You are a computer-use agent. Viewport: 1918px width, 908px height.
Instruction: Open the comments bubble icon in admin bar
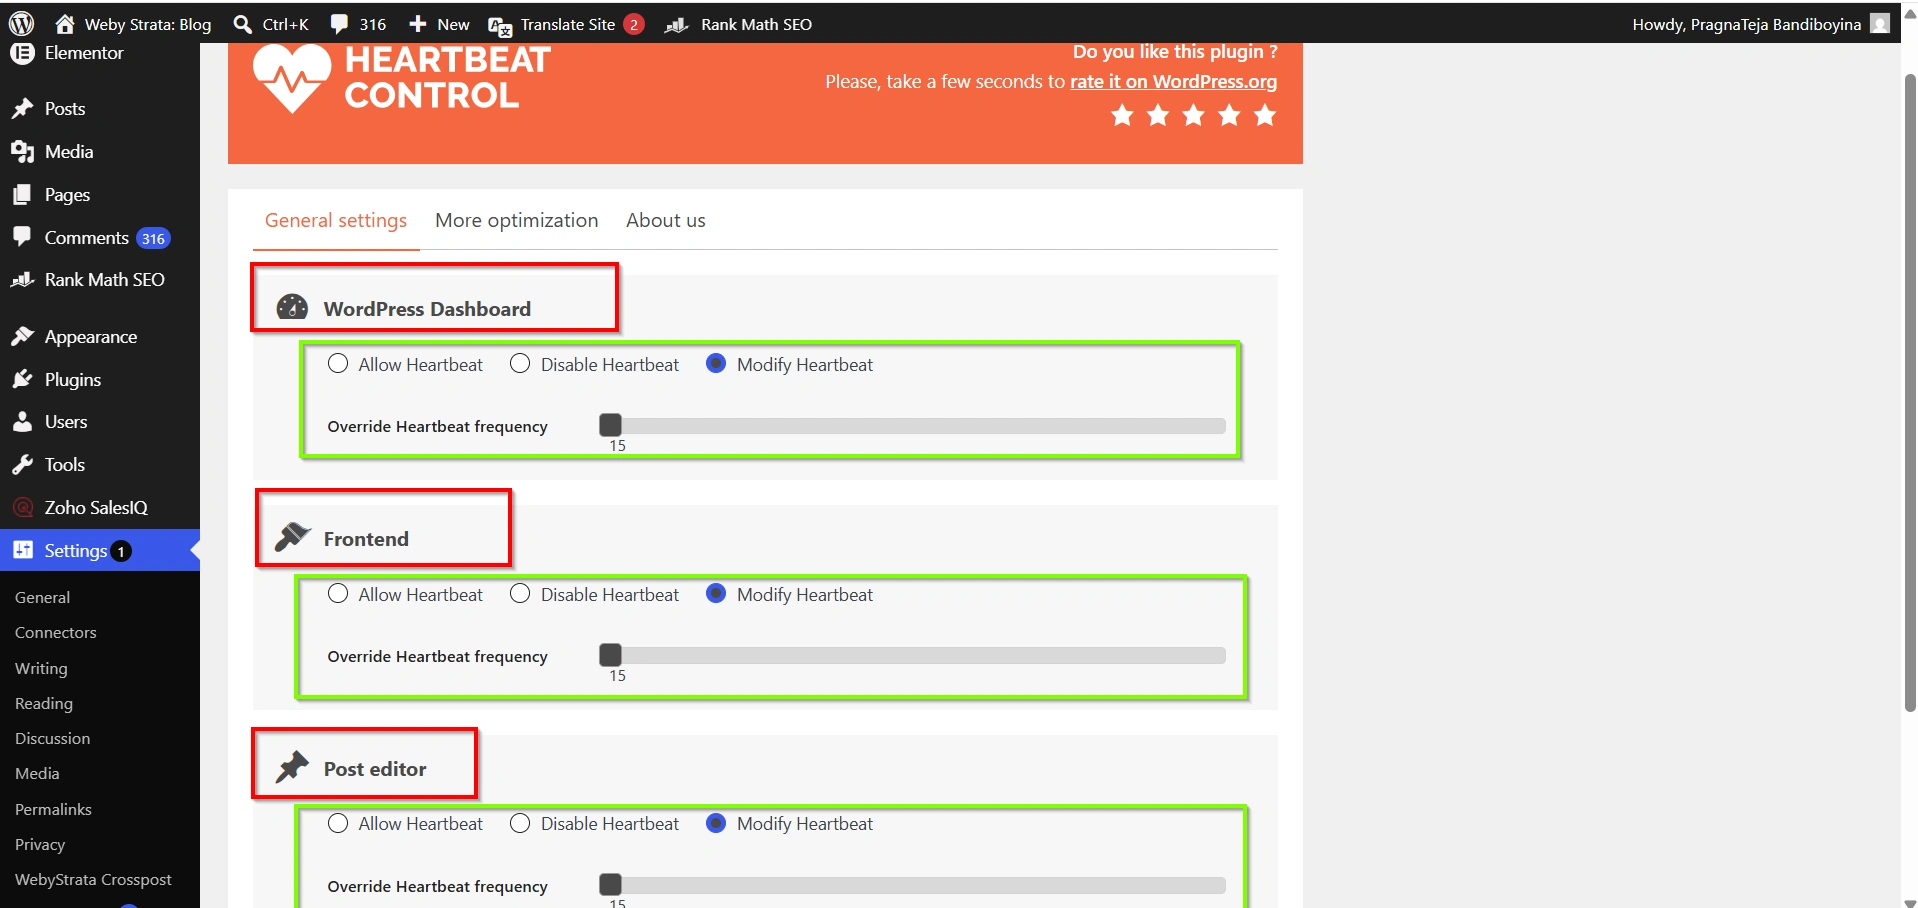[x=340, y=24]
